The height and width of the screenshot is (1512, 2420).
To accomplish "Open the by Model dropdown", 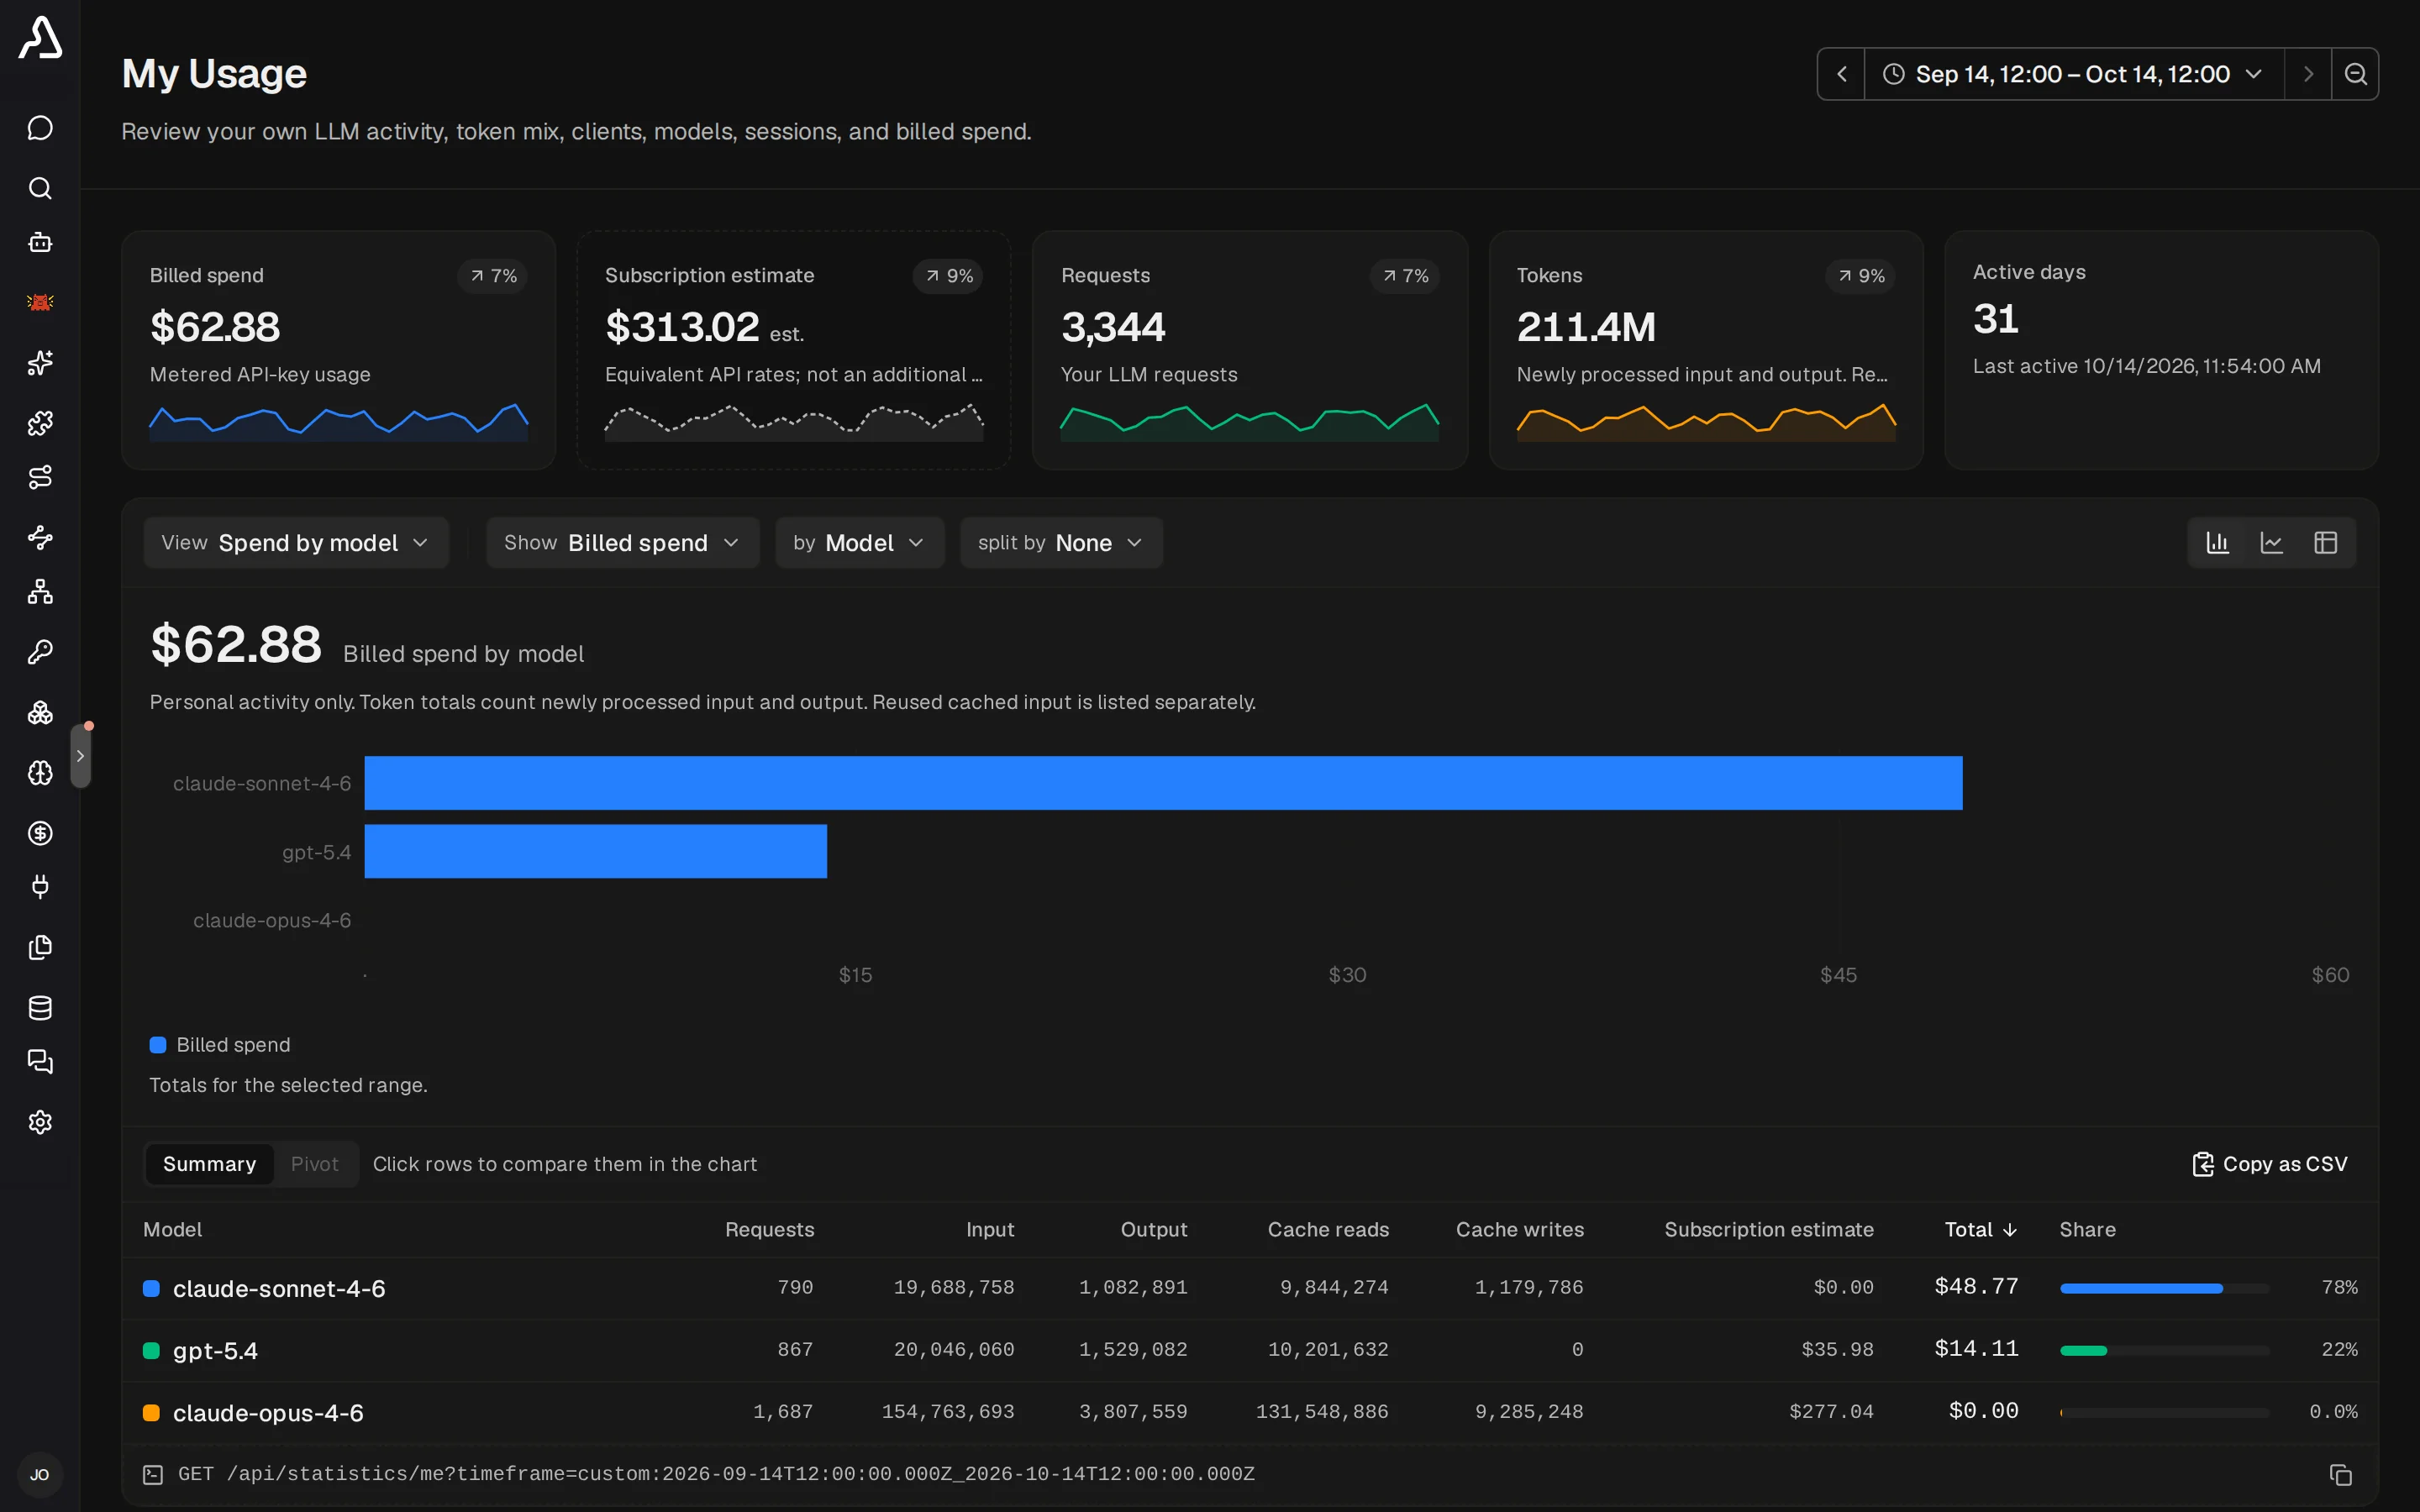I will pos(860,543).
